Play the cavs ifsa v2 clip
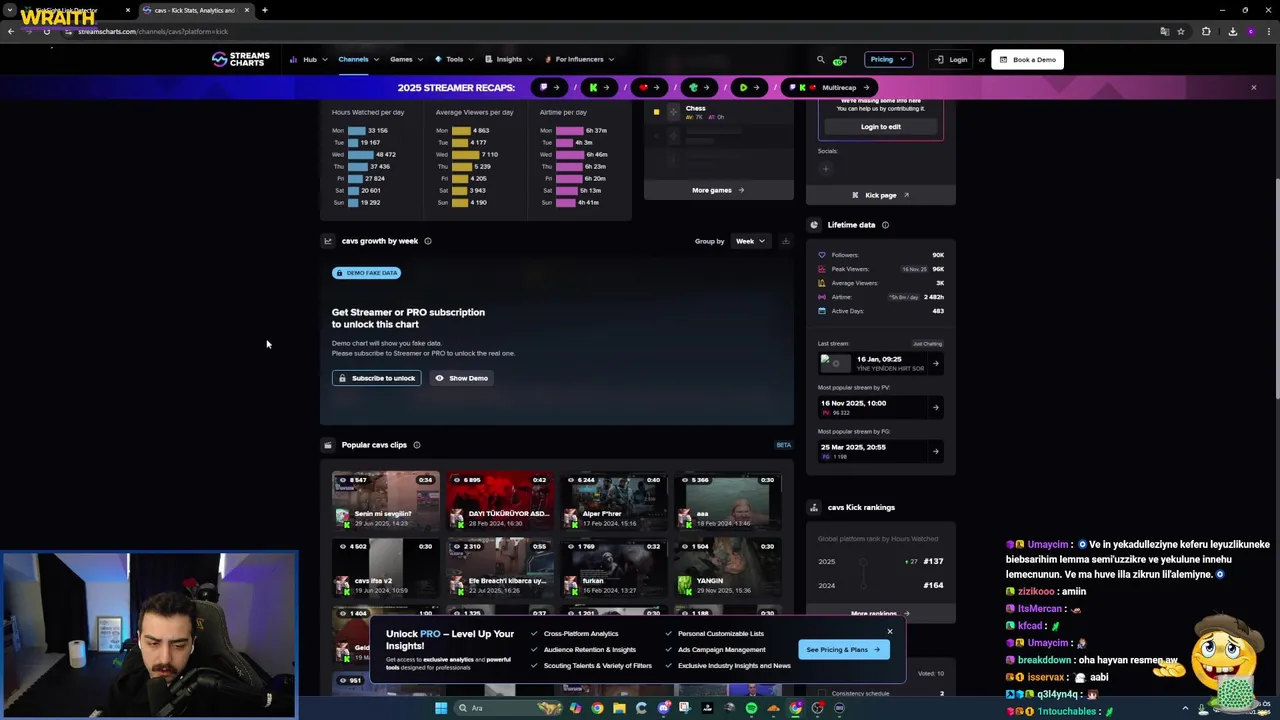Viewport: 1280px width, 720px height. tap(386, 568)
